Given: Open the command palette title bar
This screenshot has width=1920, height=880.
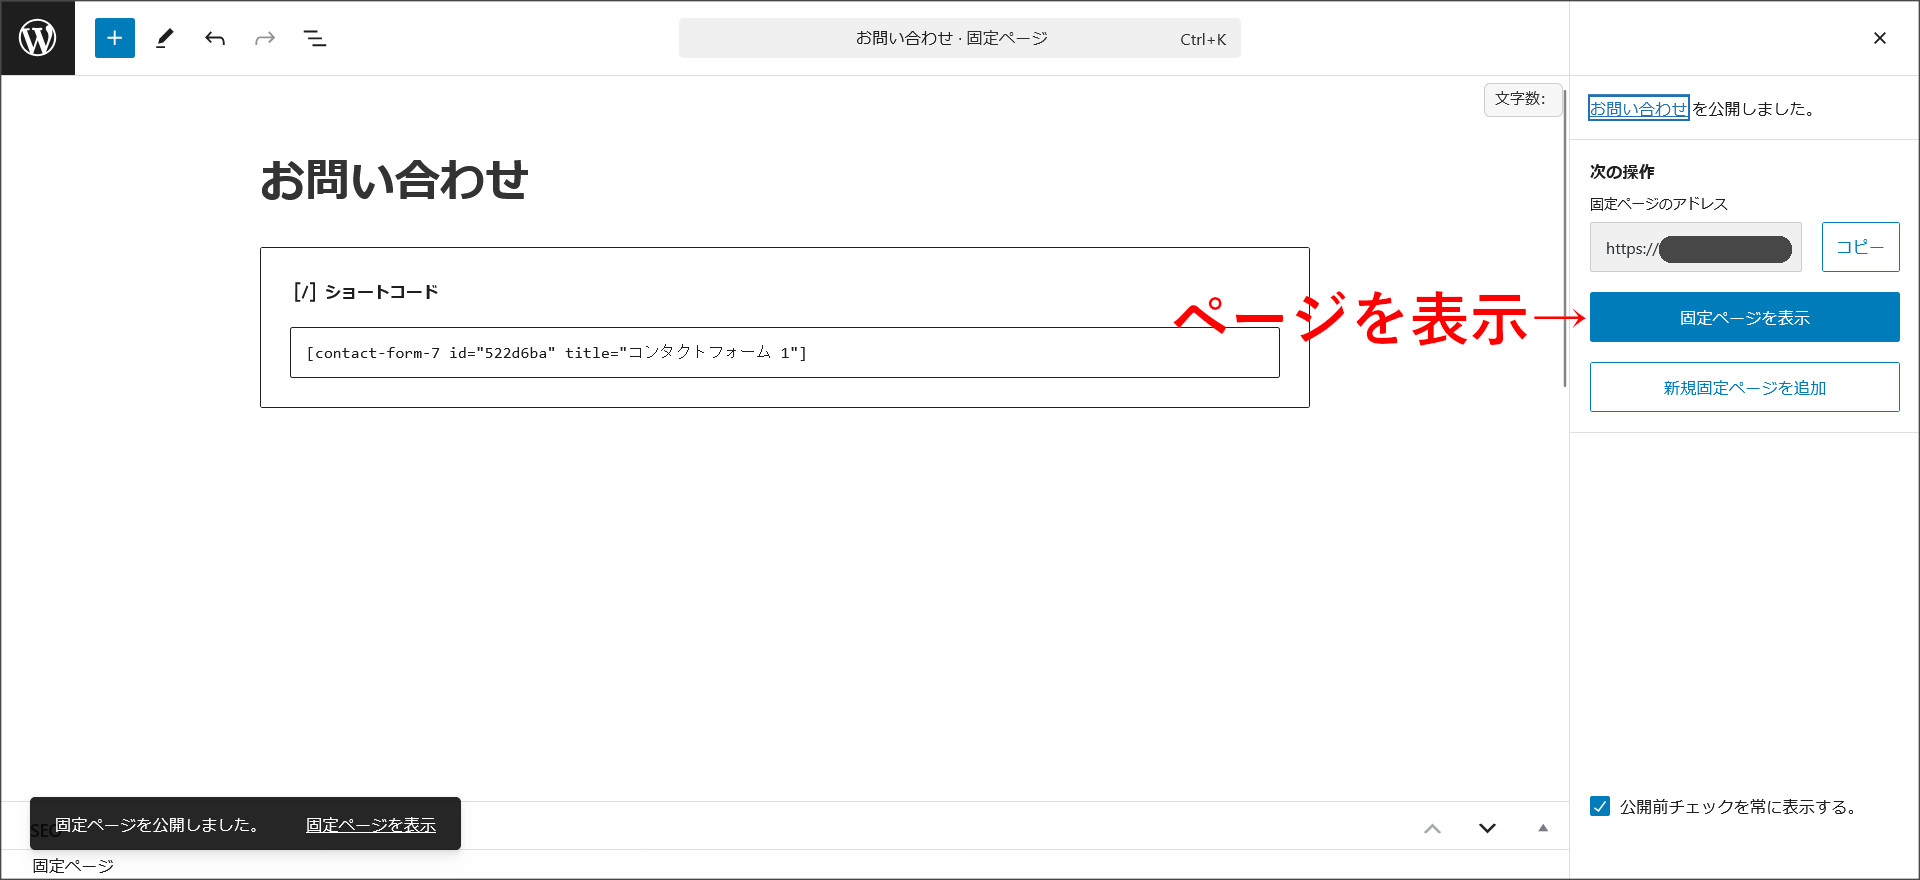Looking at the screenshot, I should (959, 38).
